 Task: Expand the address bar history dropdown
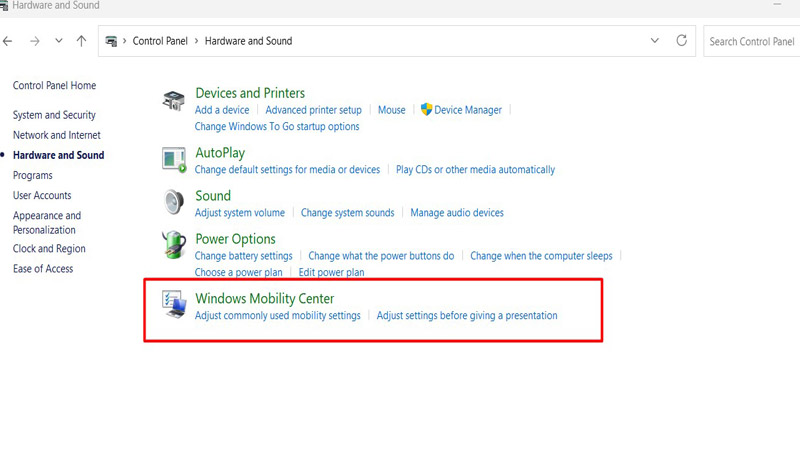click(655, 41)
